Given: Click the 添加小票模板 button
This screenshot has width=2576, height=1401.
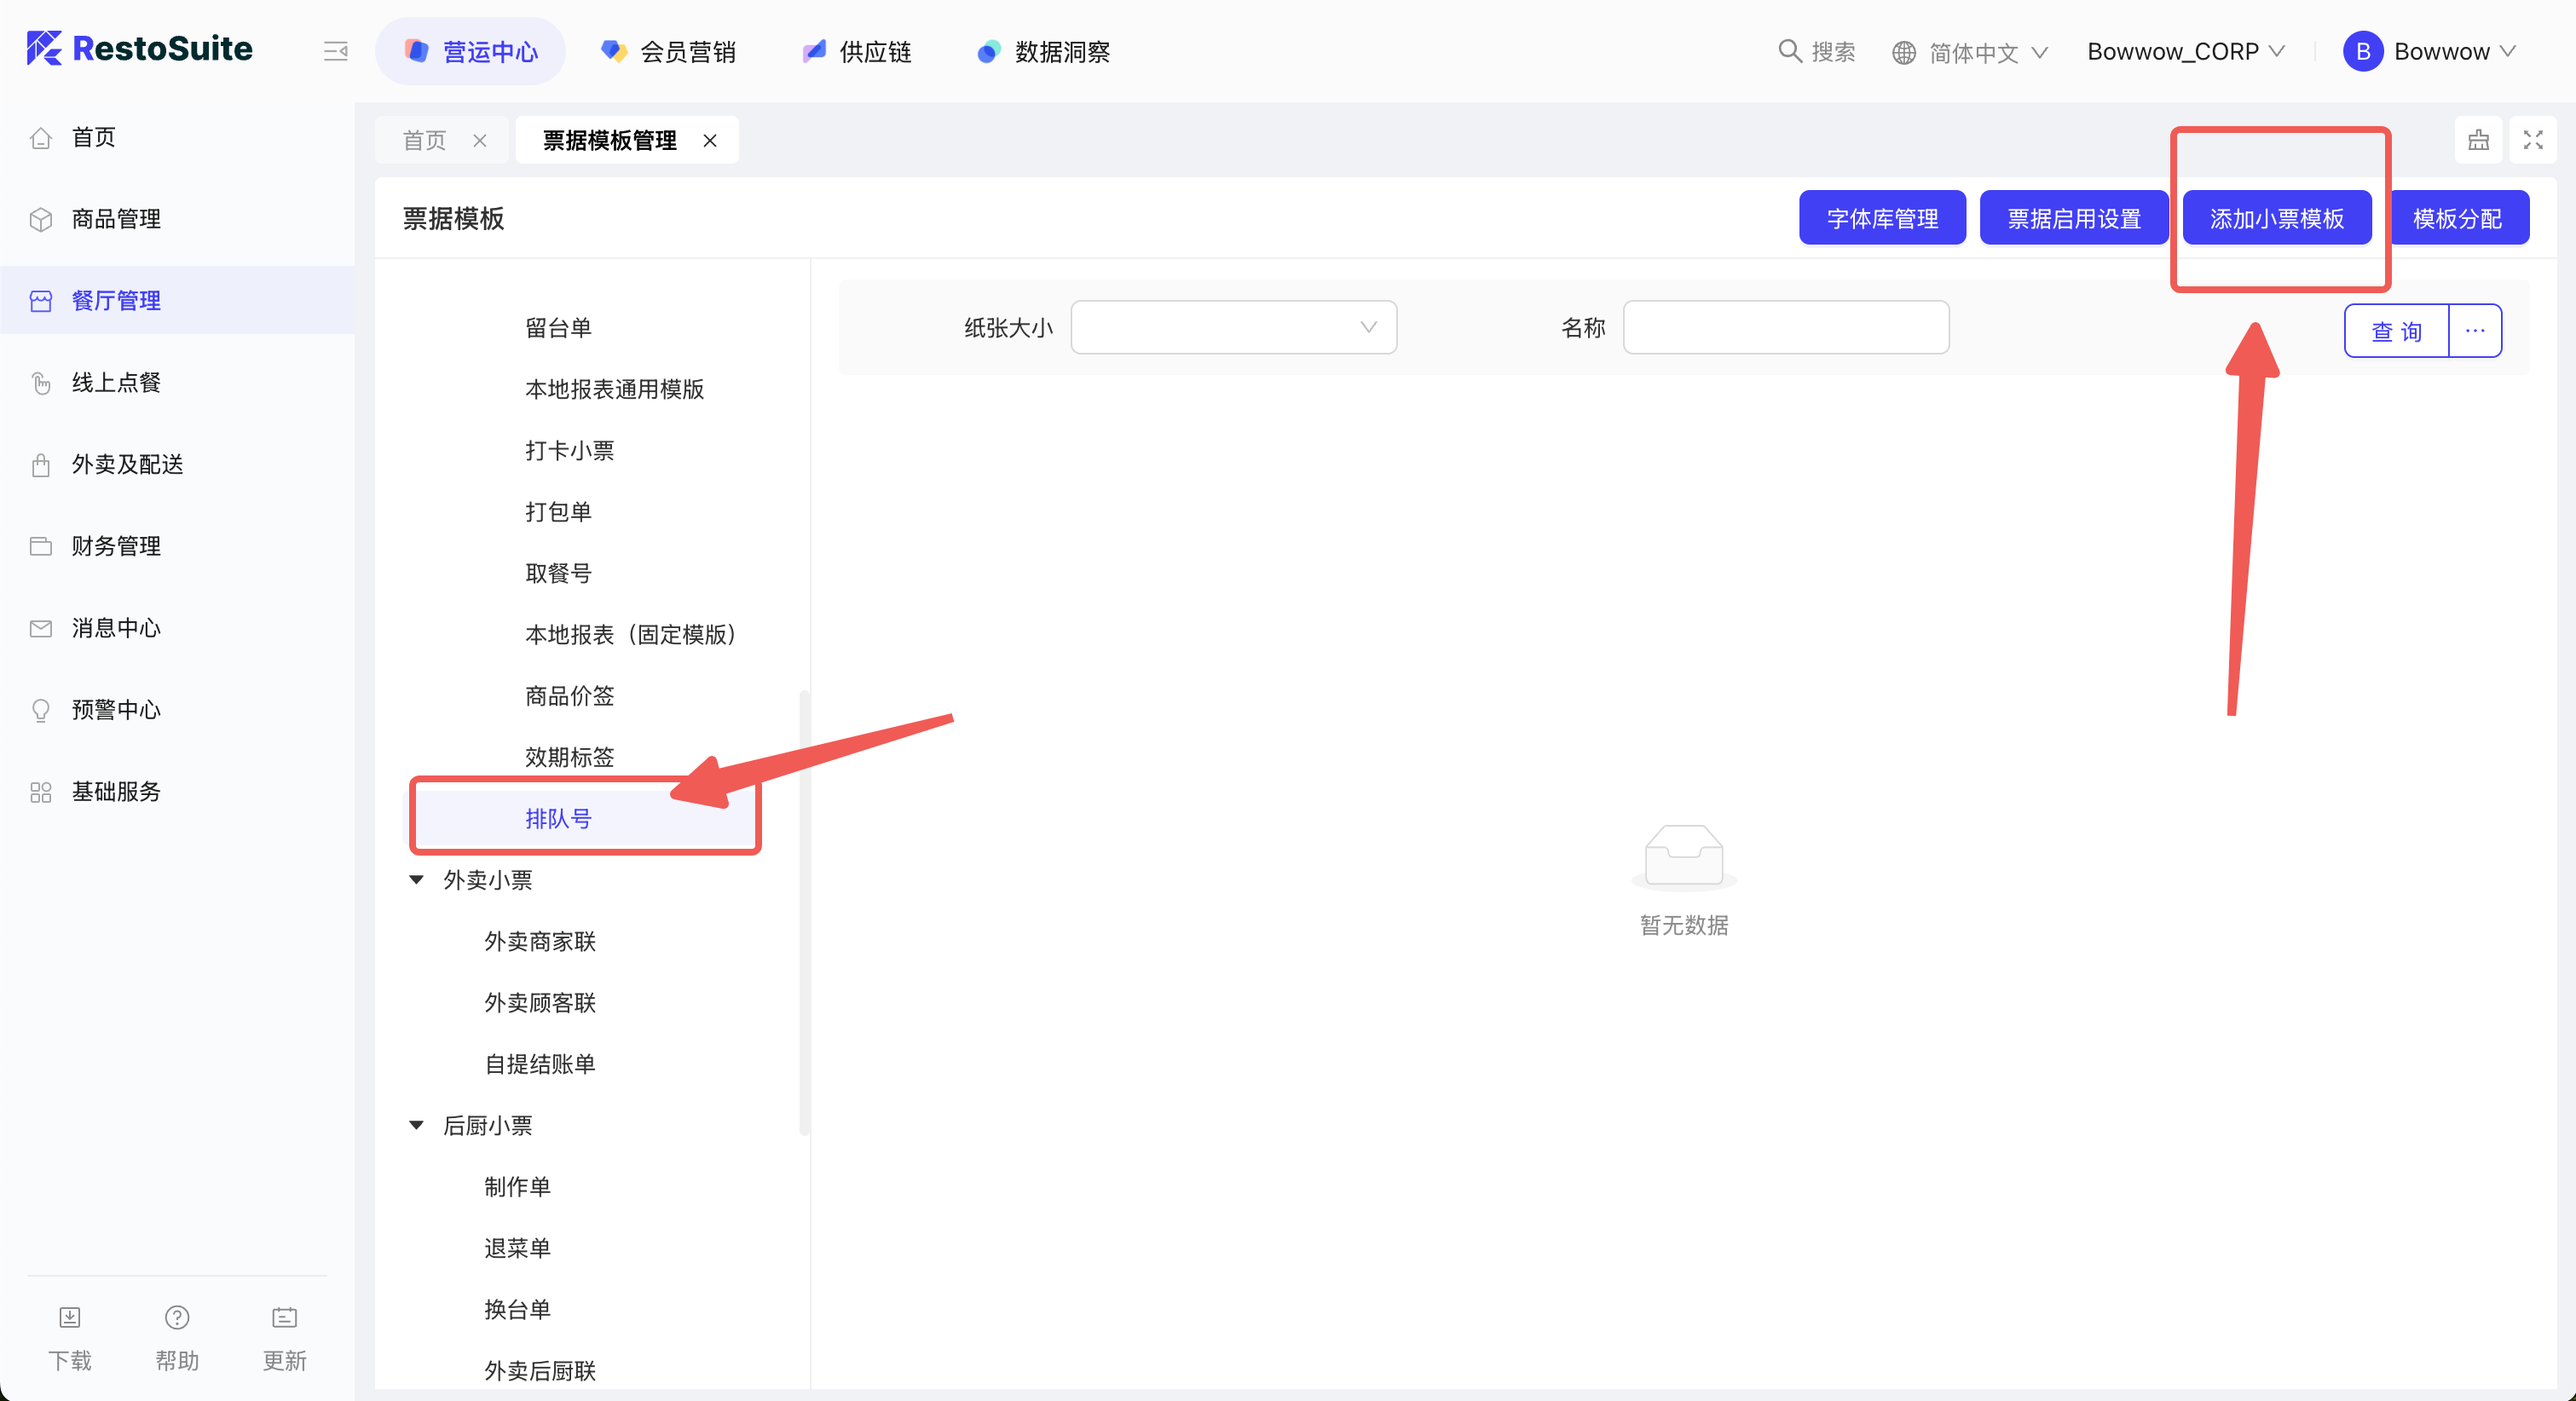Looking at the screenshot, I should [x=2277, y=218].
